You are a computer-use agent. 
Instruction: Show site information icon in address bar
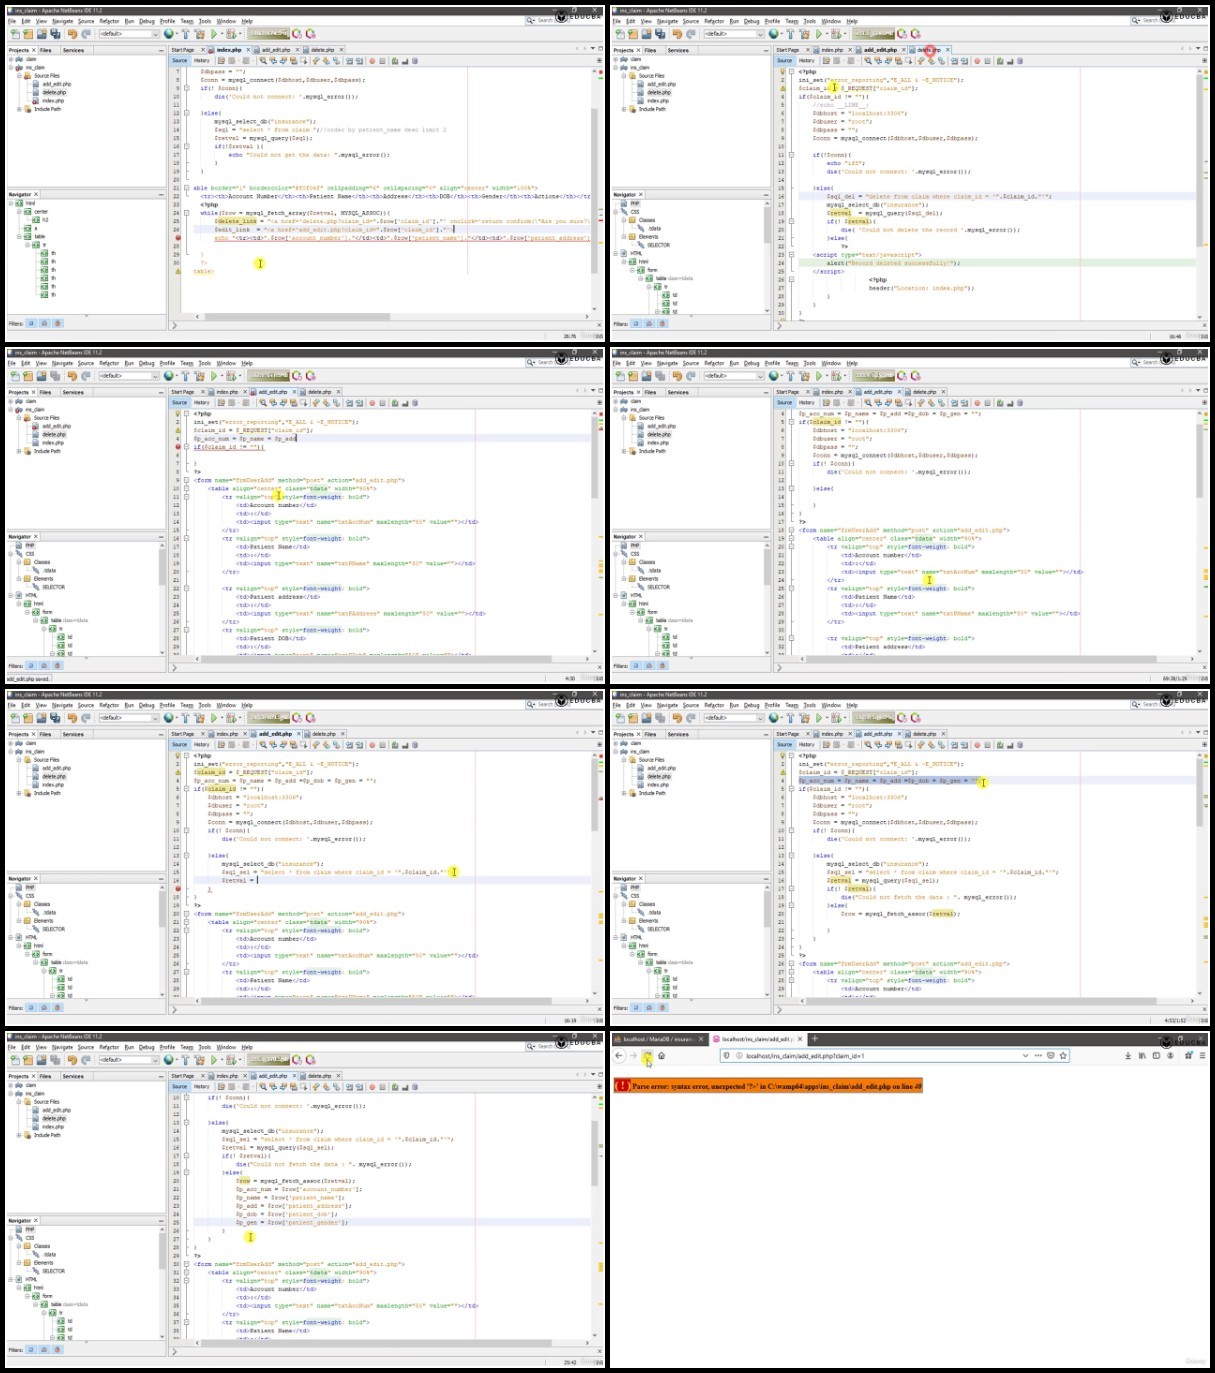coord(739,1055)
